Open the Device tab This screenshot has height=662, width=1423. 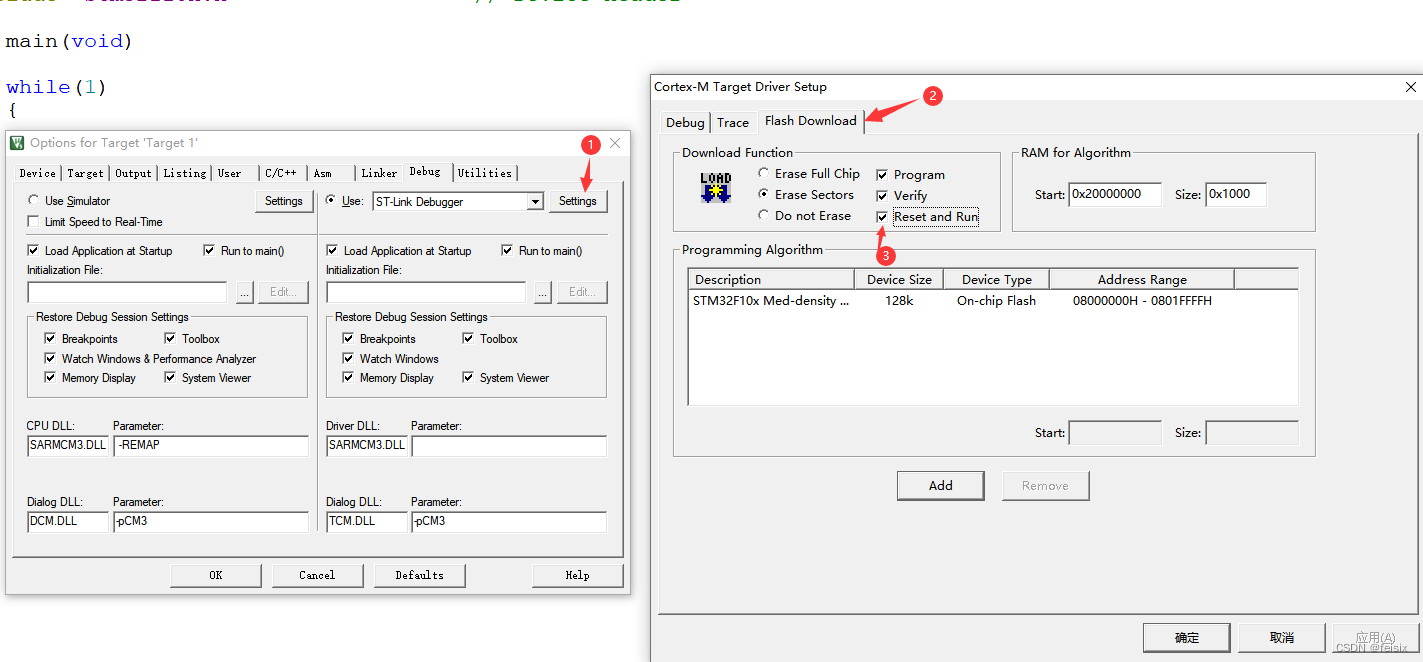click(38, 173)
